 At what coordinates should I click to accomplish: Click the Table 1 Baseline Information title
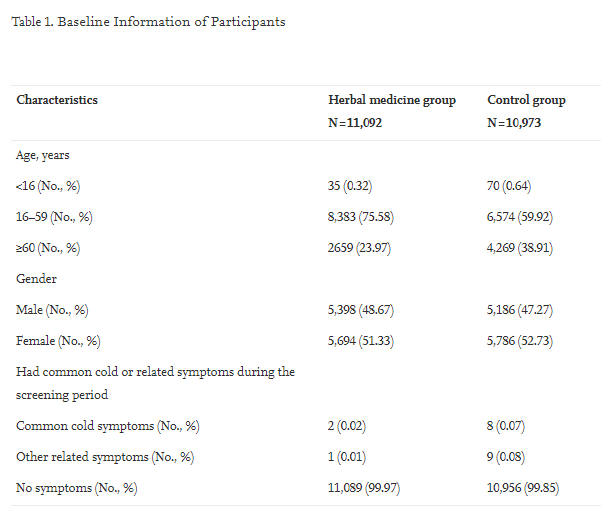148,22
